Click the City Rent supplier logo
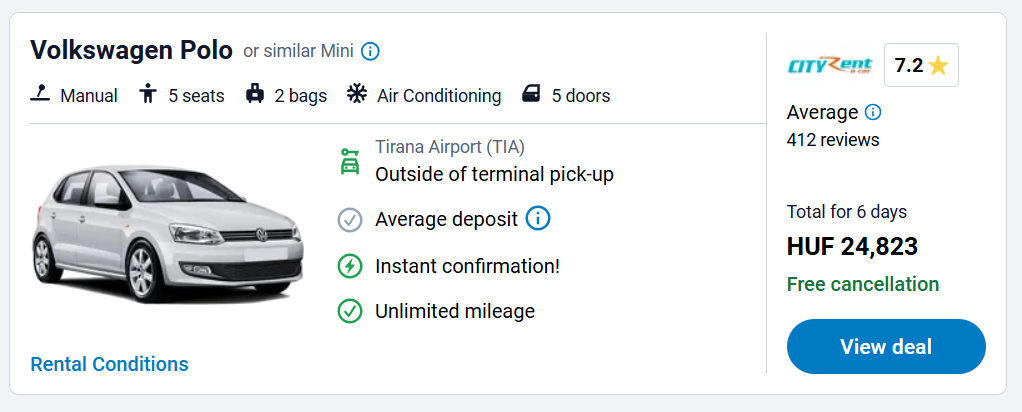Image resolution: width=1022 pixels, height=412 pixels. (830, 66)
